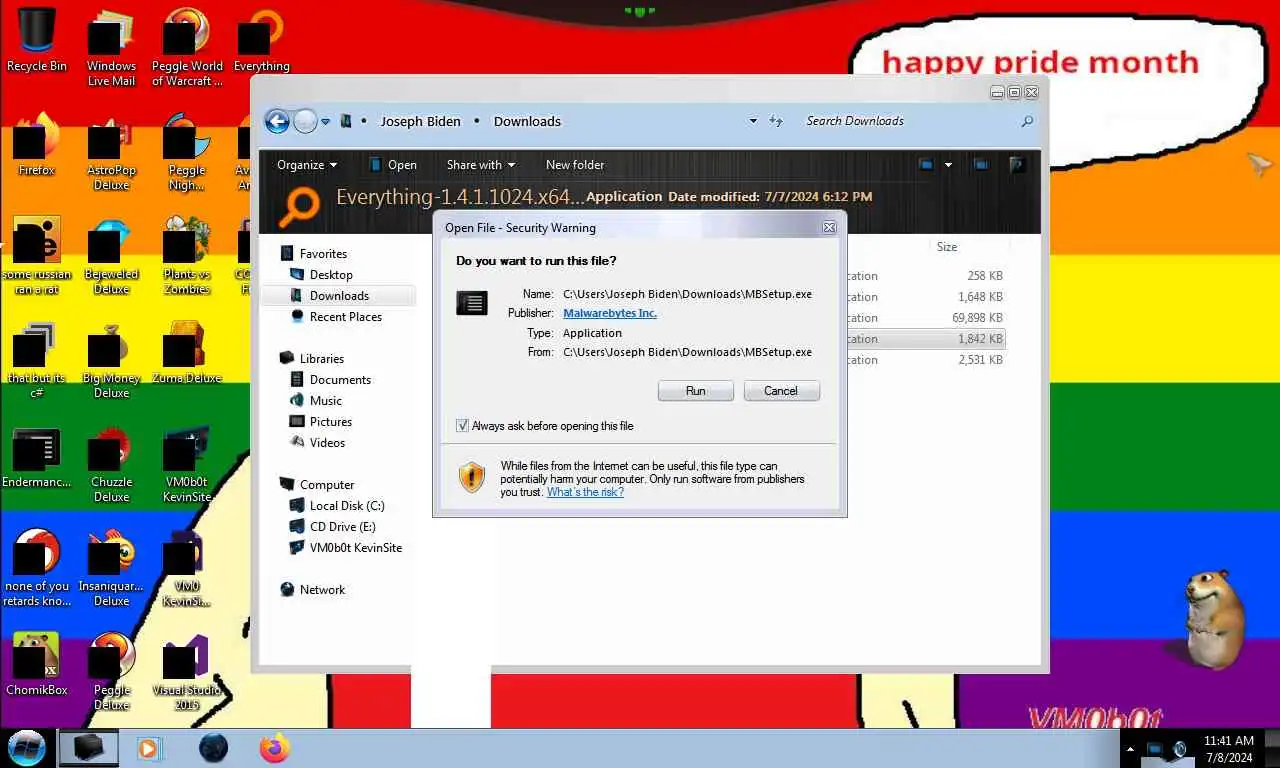The width and height of the screenshot is (1280, 768).
Task: Click the security shield warning icon
Action: [x=472, y=477]
